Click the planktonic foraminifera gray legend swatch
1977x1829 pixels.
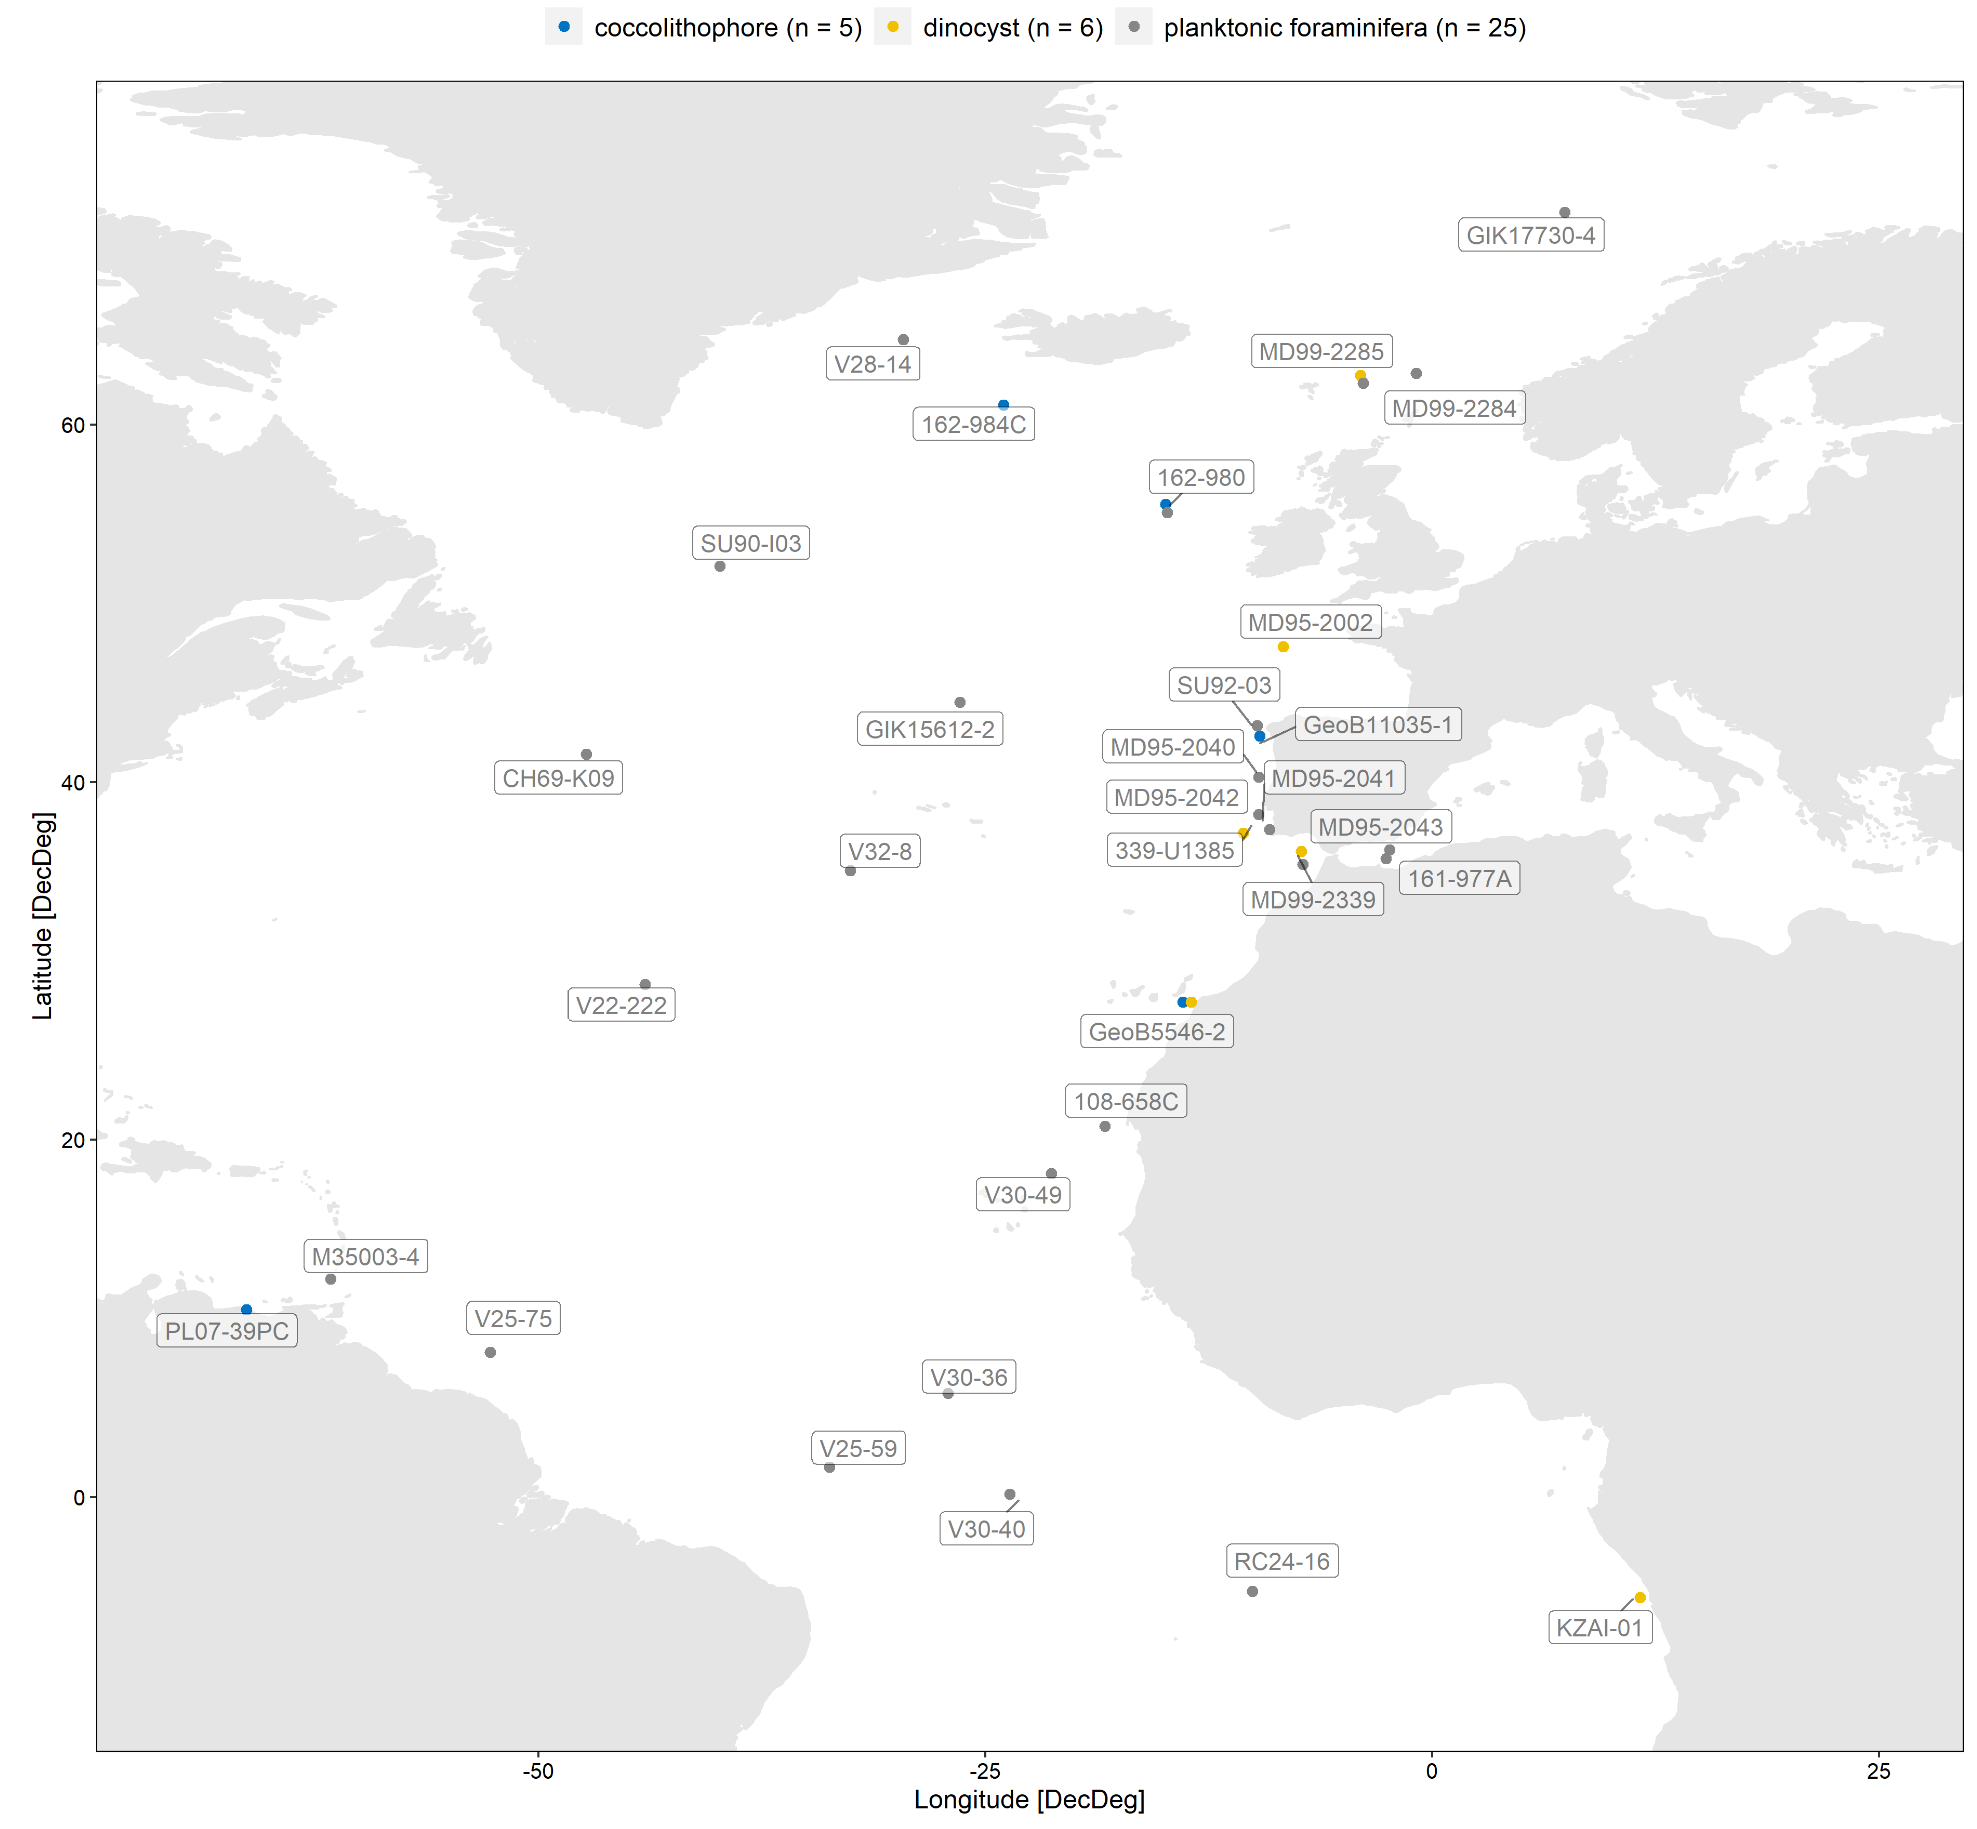pyautogui.click(x=1134, y=27)
